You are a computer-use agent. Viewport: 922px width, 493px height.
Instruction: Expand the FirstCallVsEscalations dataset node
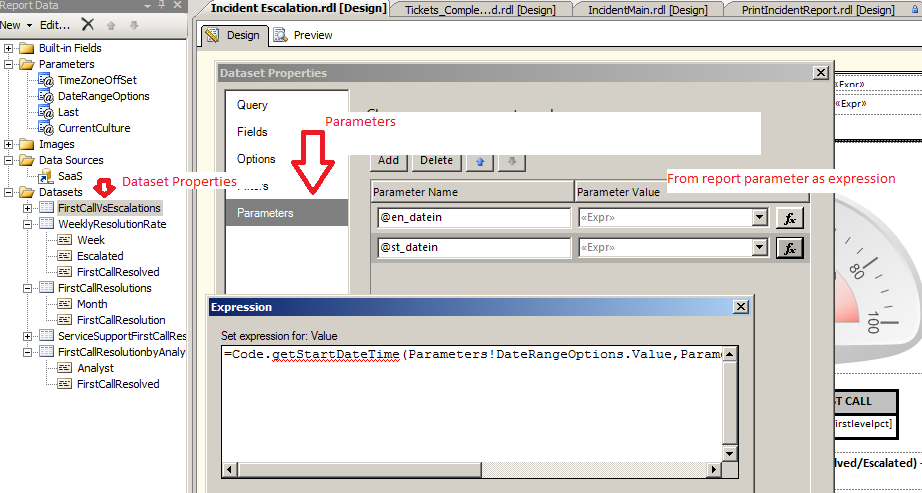(x=27, y=208)
